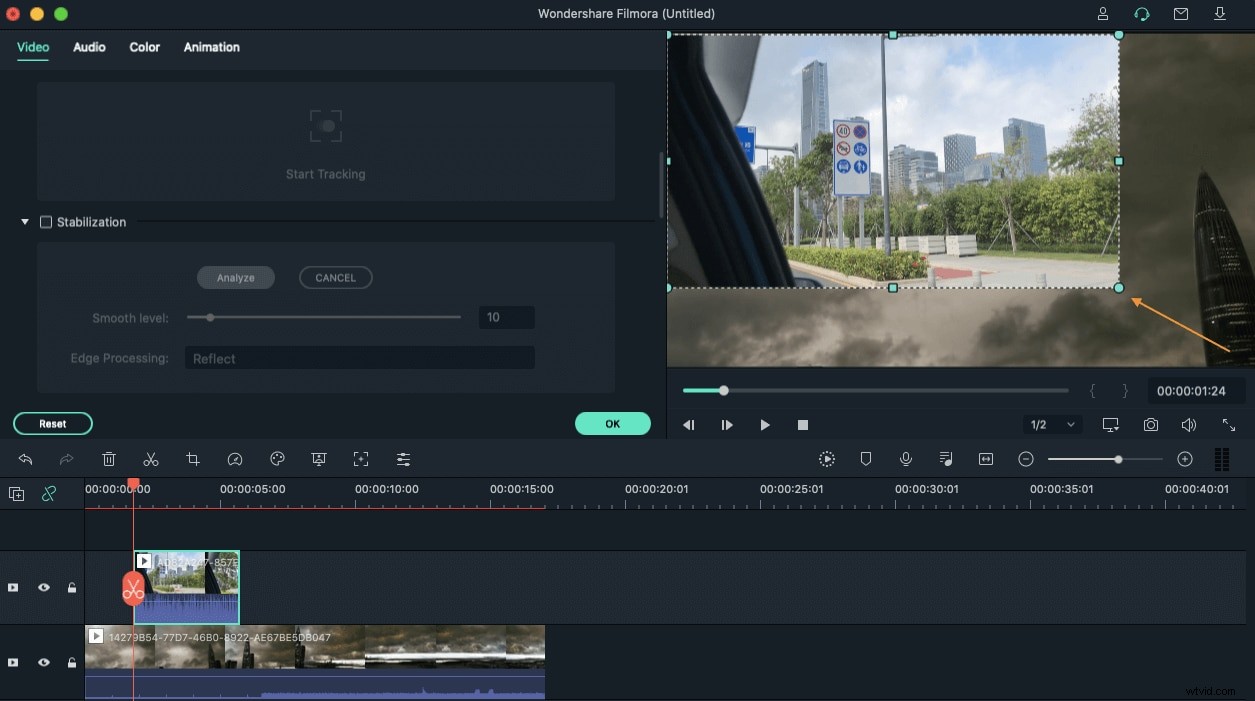Click the Record Voiceover microphone icon
Viewport: 1255px width, 701px height.
click(905, 459)
